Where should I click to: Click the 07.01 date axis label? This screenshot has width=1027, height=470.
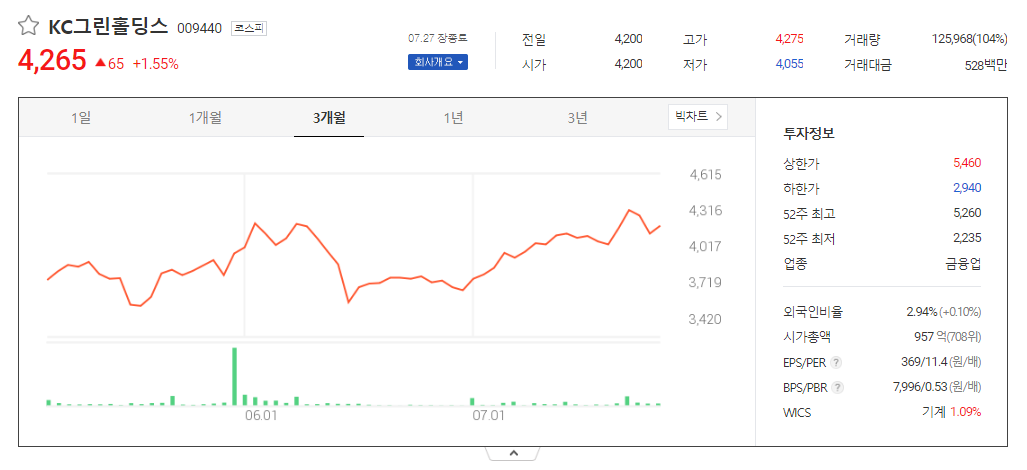(489, 416)
